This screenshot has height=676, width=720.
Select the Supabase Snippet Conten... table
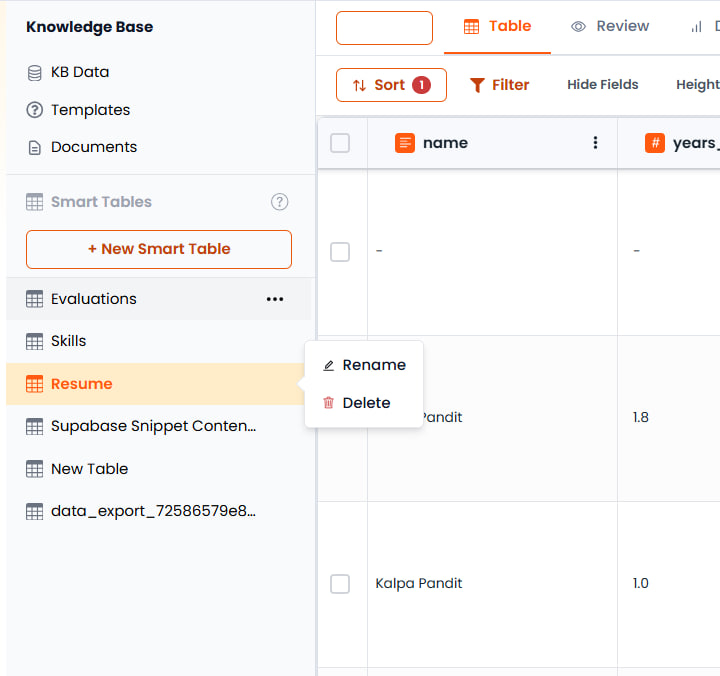coord(158,426)
